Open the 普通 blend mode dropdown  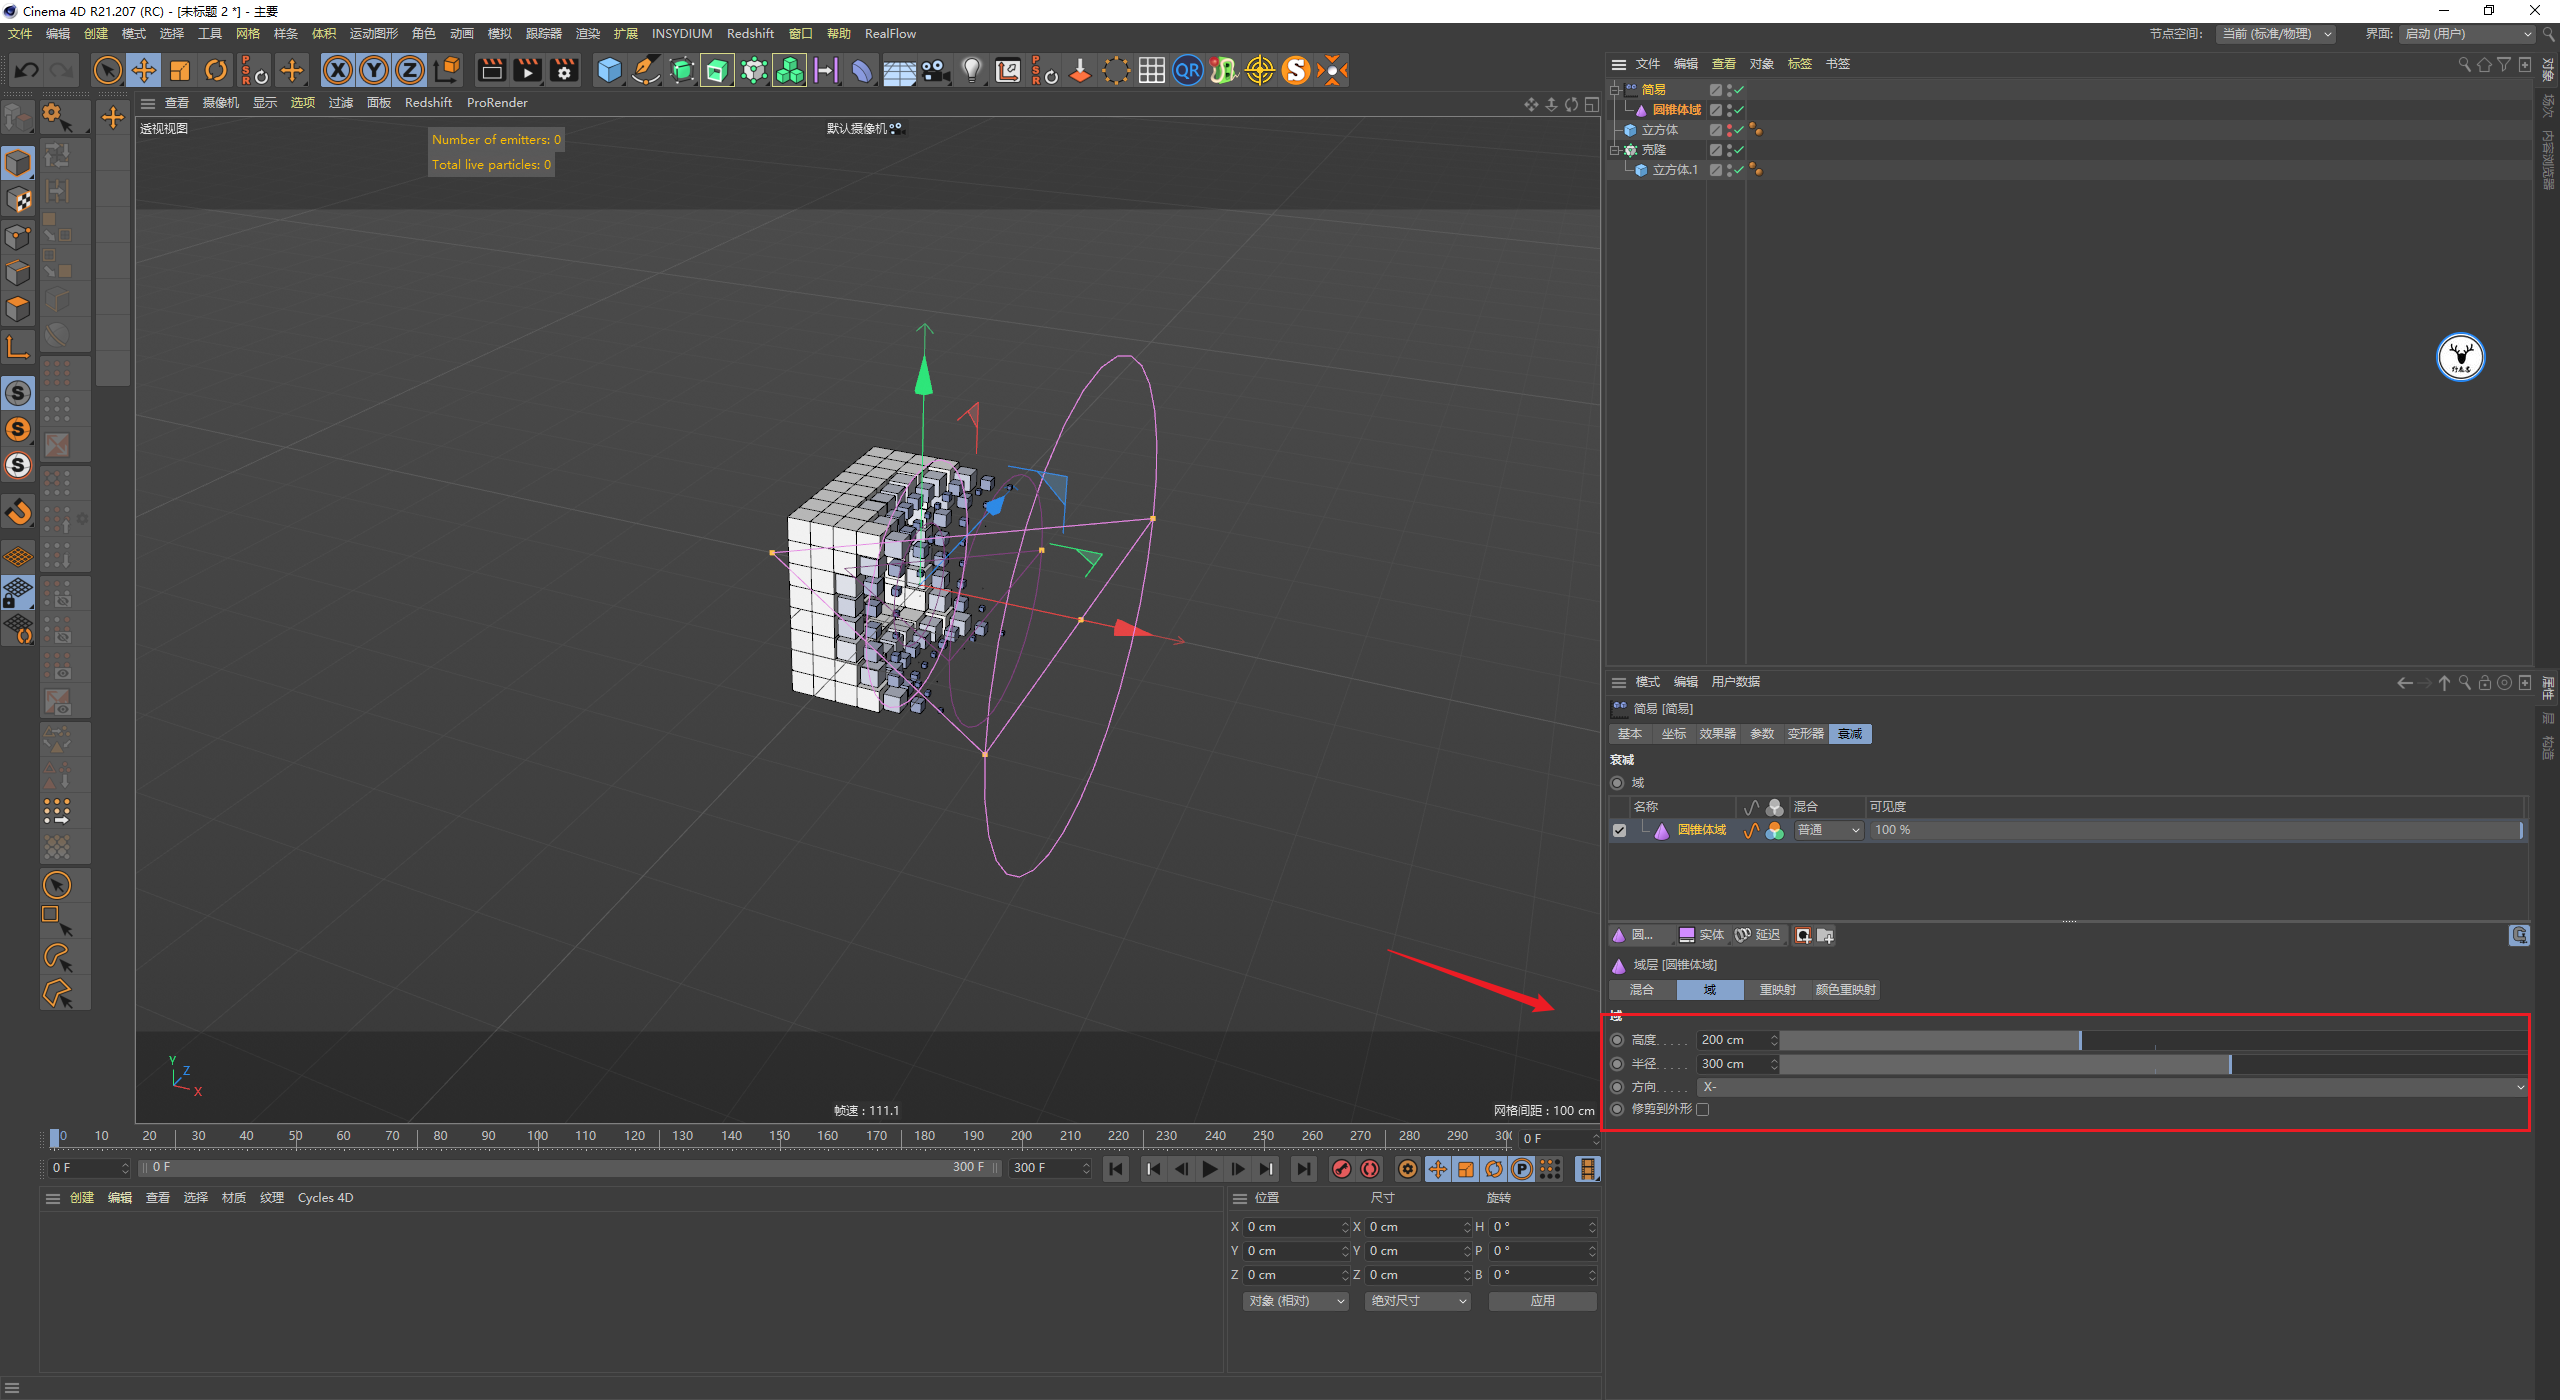pos(1828,831)
